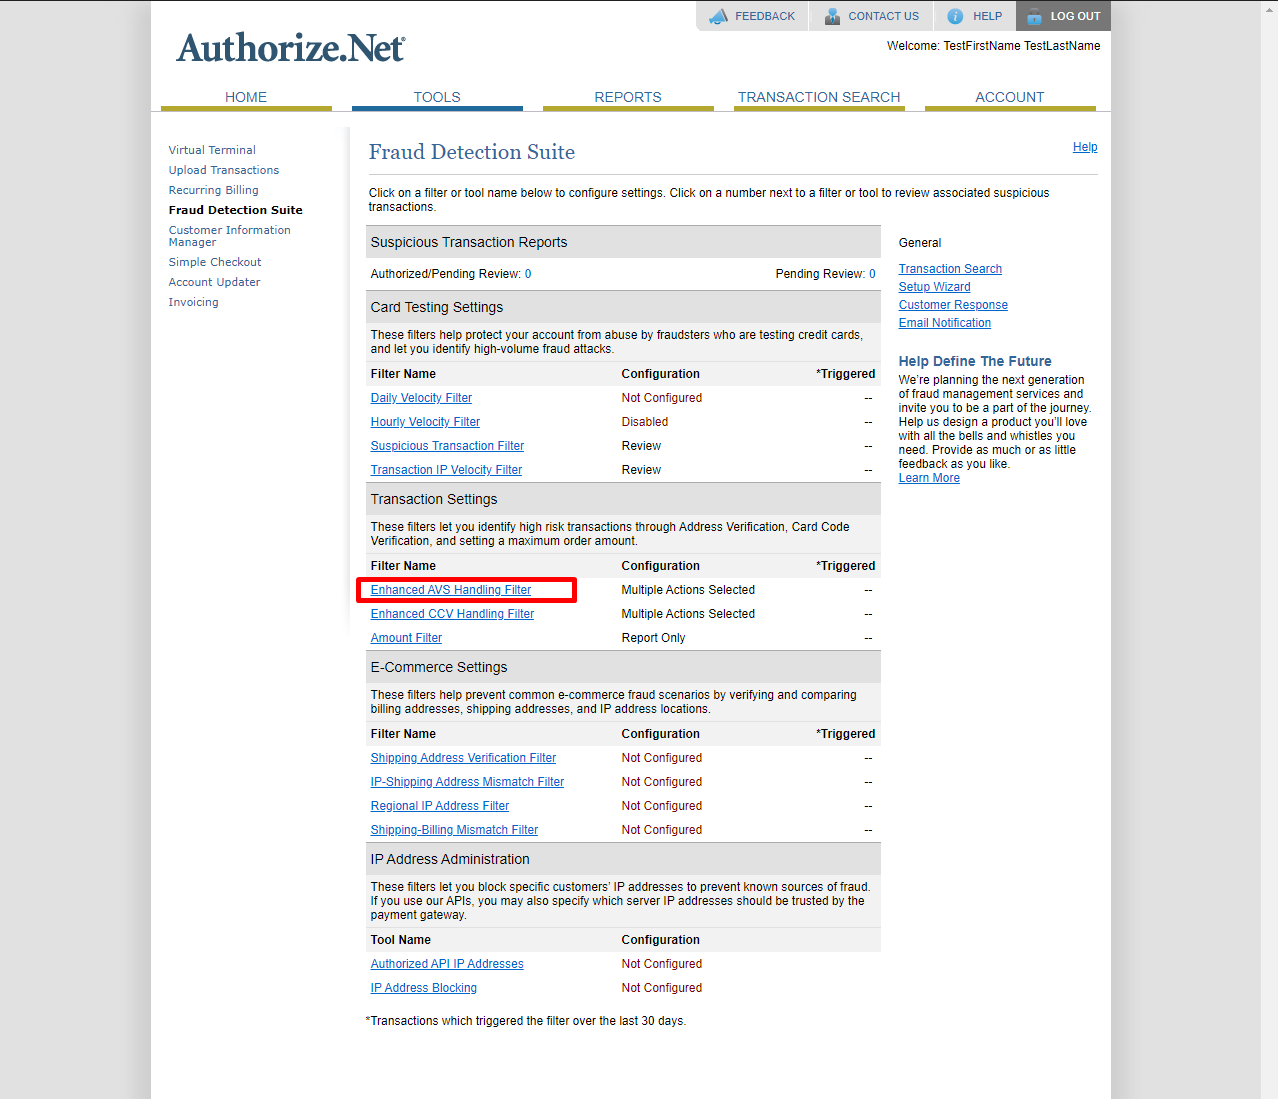Select Account Updater in sidebar
1278x1099 pixels.
[x=214, y=282]
